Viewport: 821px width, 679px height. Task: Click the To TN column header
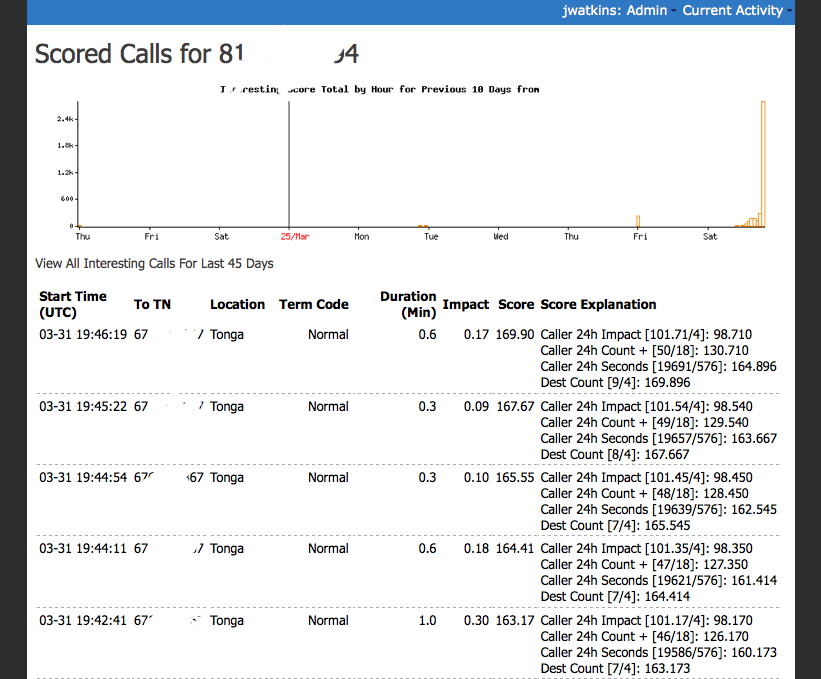pos(152,304)
